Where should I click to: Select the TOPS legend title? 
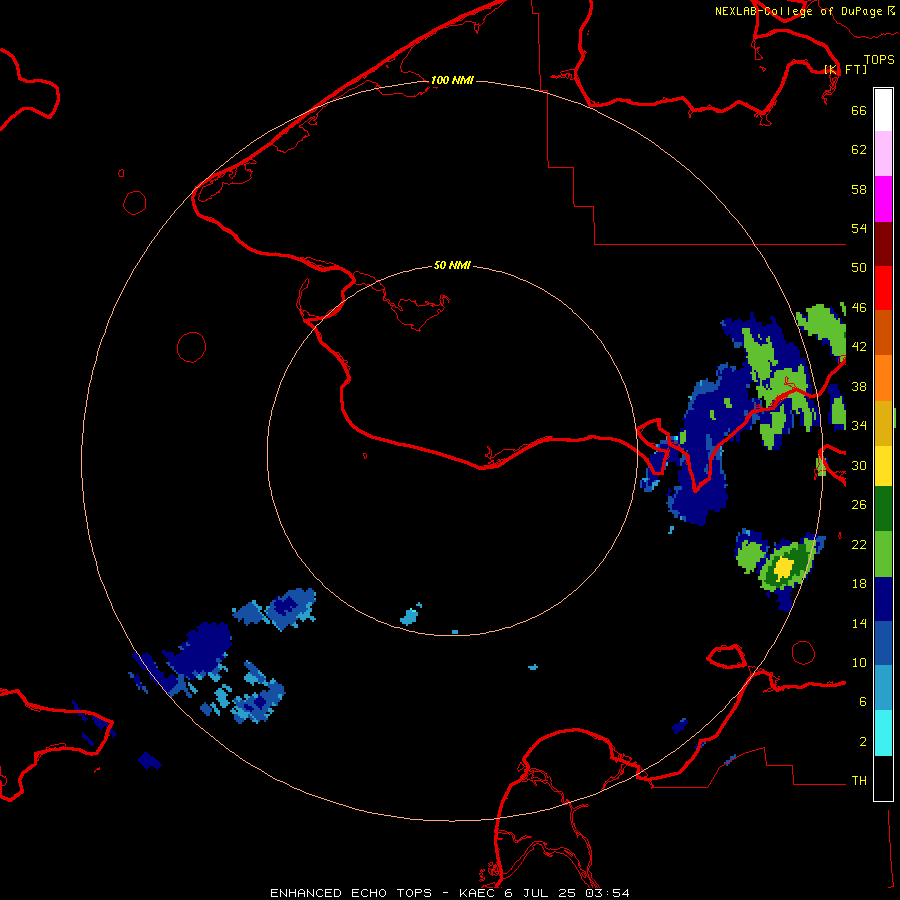(x=879, y=59)
